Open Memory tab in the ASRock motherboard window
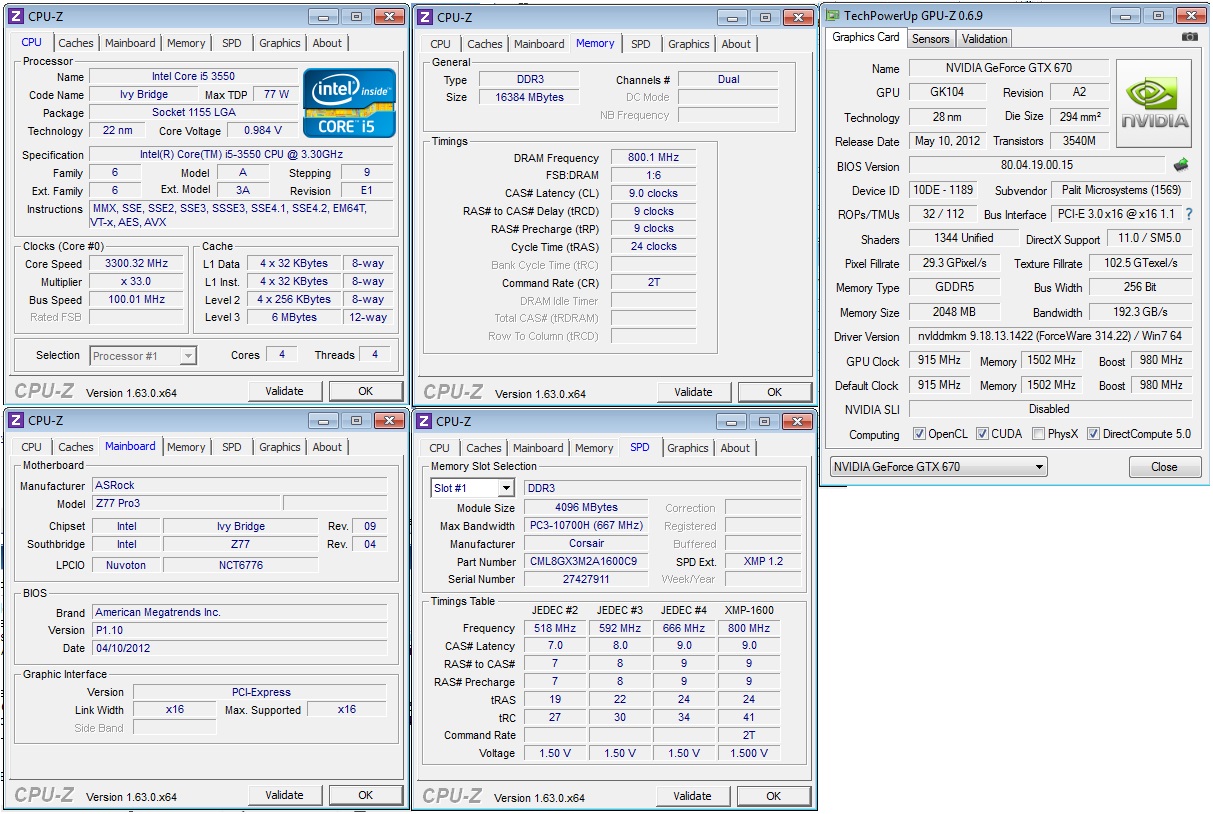1213x814 pixels. coord(186,447)
